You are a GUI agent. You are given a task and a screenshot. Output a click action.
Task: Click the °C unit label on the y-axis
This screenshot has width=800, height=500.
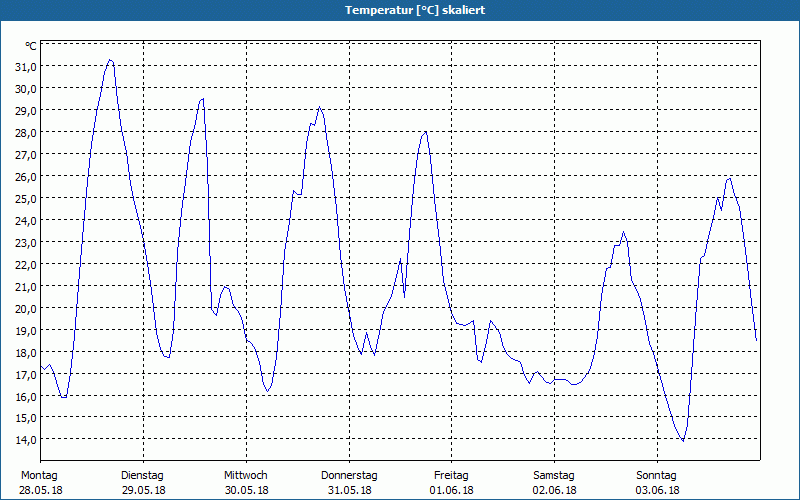click(x=31, y=46)
